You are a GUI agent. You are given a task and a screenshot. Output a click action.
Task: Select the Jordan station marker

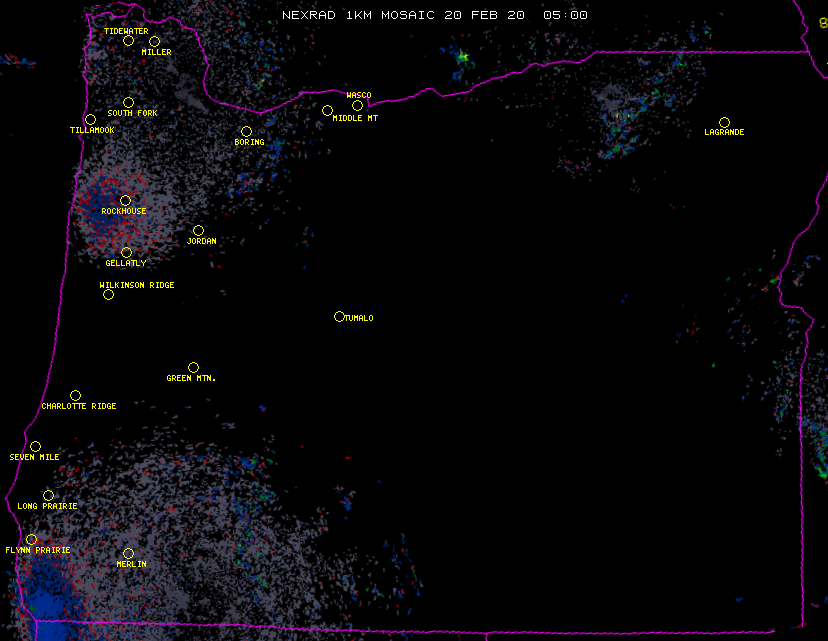click(198, 230)
